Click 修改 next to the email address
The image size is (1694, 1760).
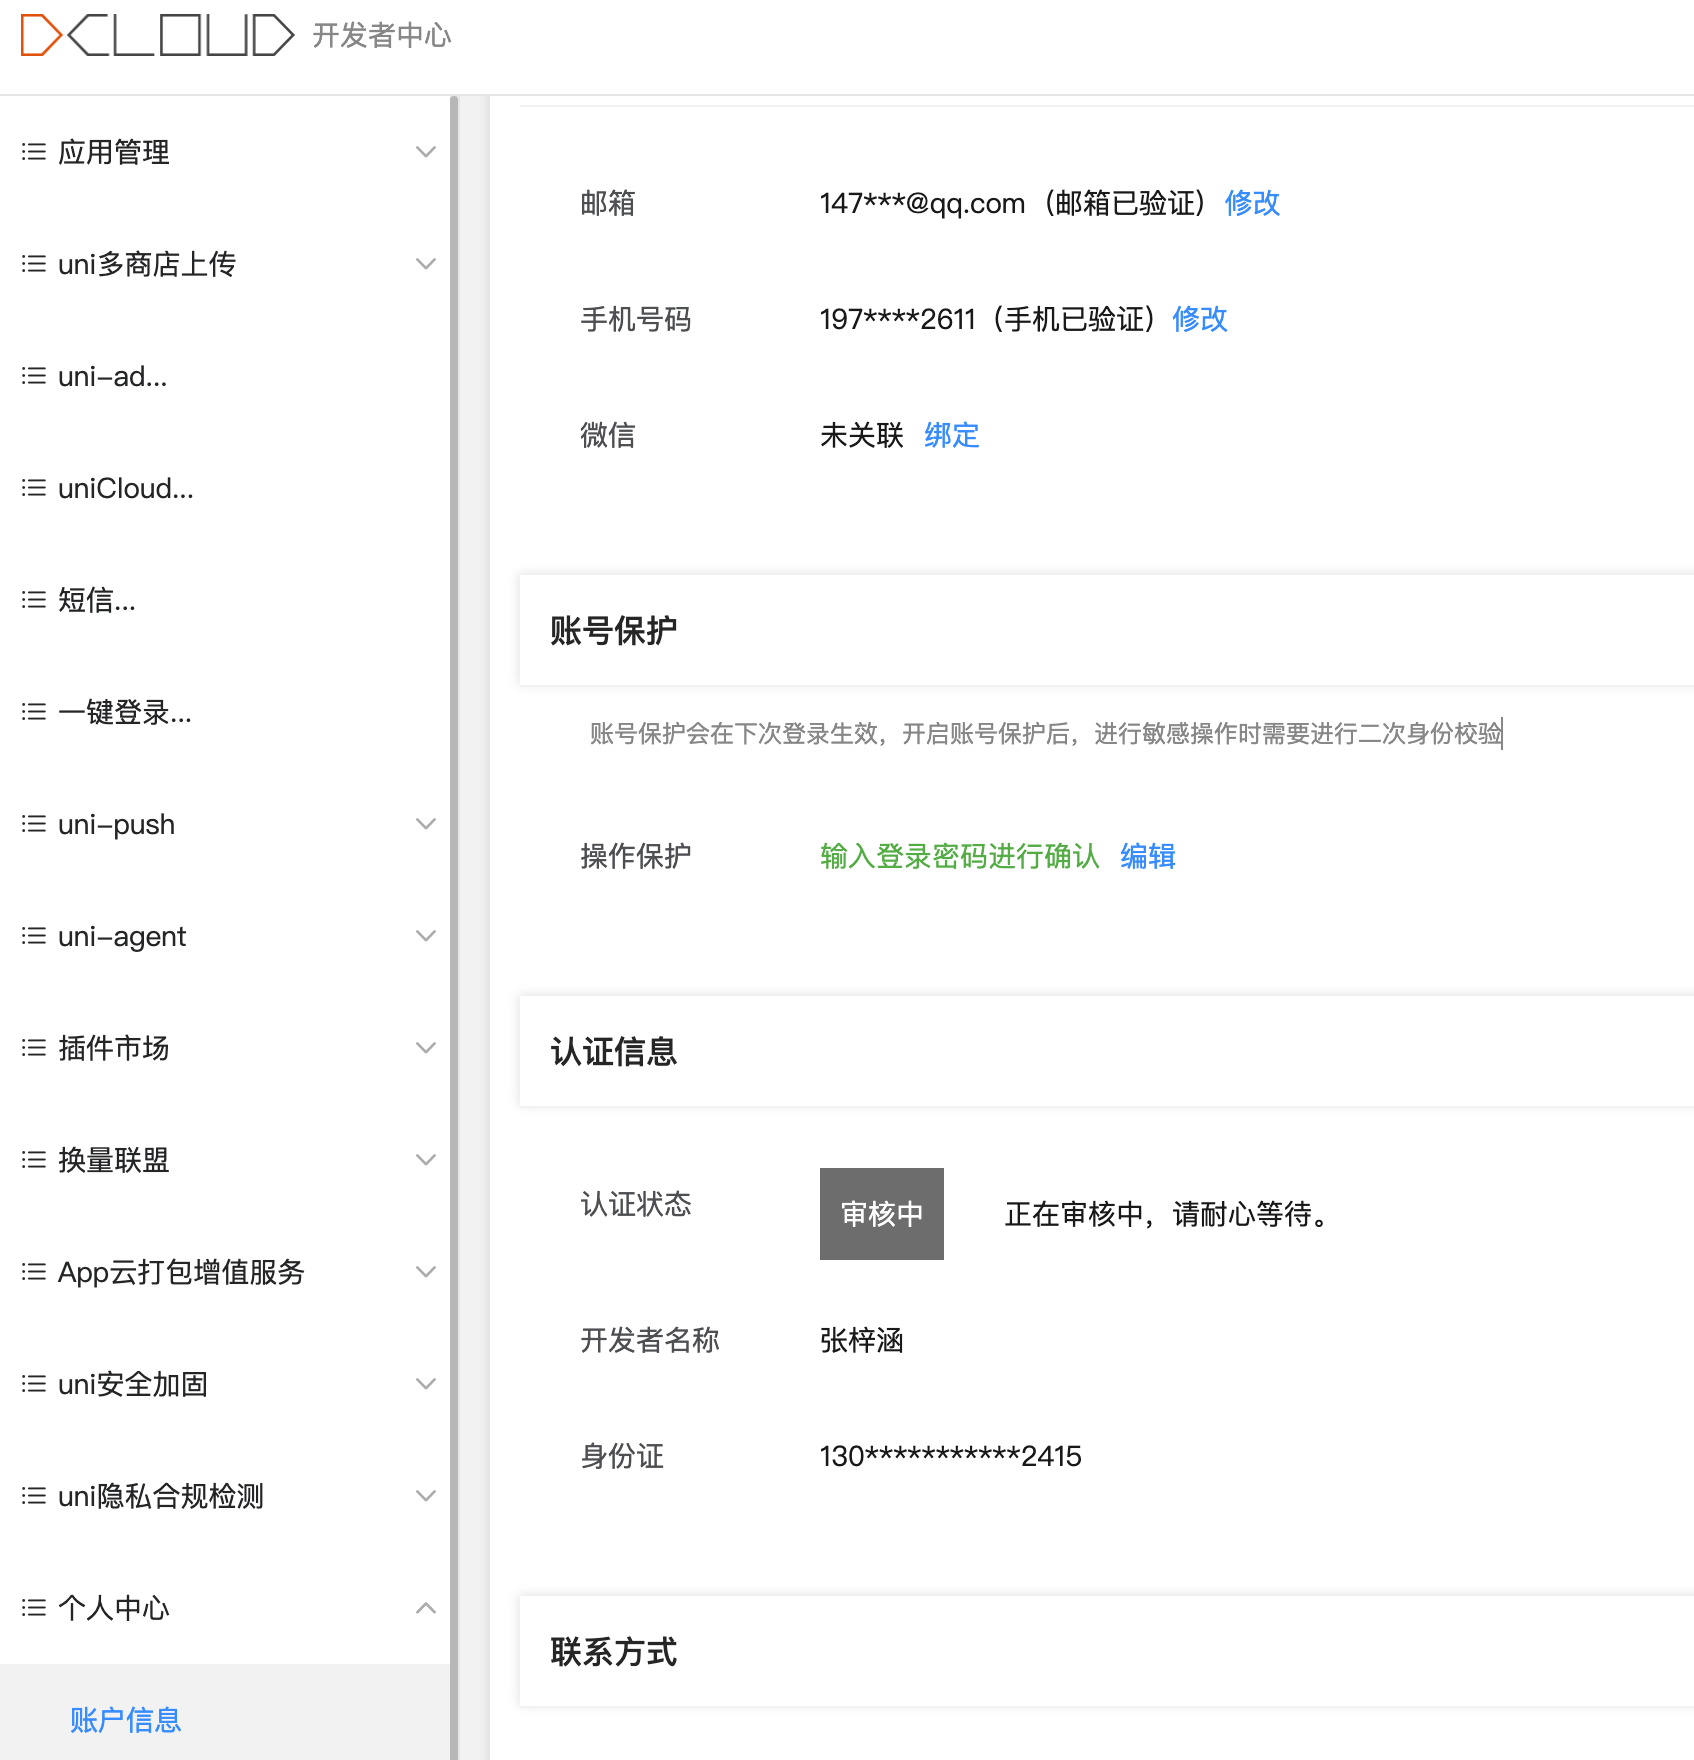(1252, 203)
